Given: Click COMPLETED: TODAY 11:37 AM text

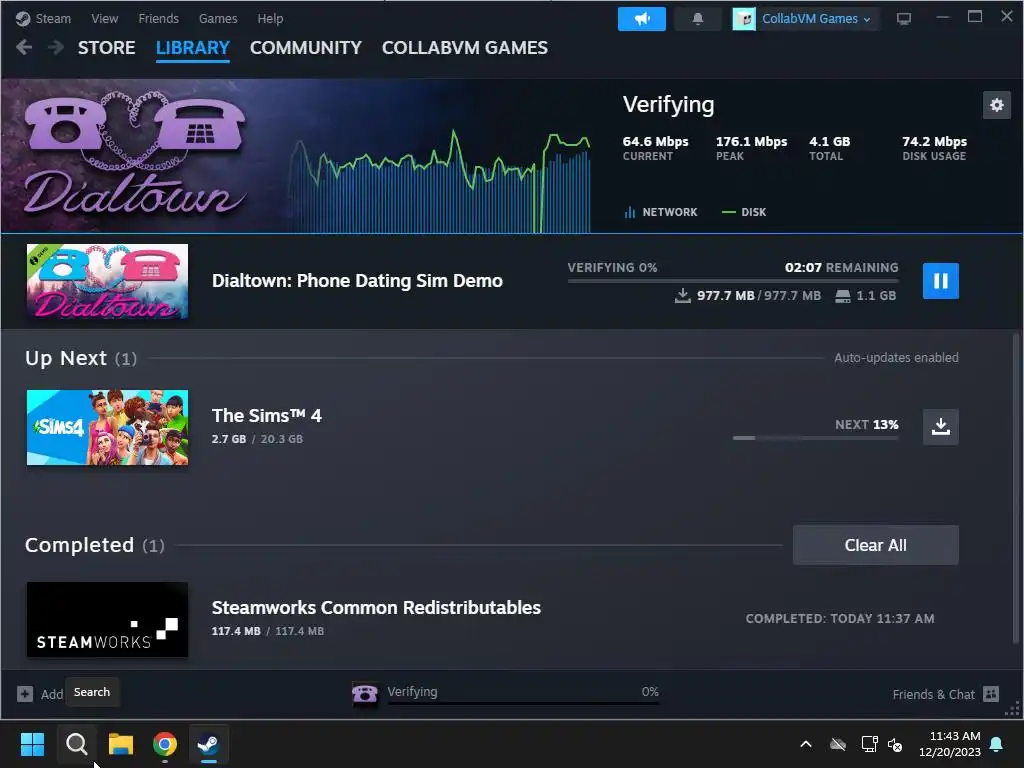Looking at the screenshot, I should (x=840, y=618).
